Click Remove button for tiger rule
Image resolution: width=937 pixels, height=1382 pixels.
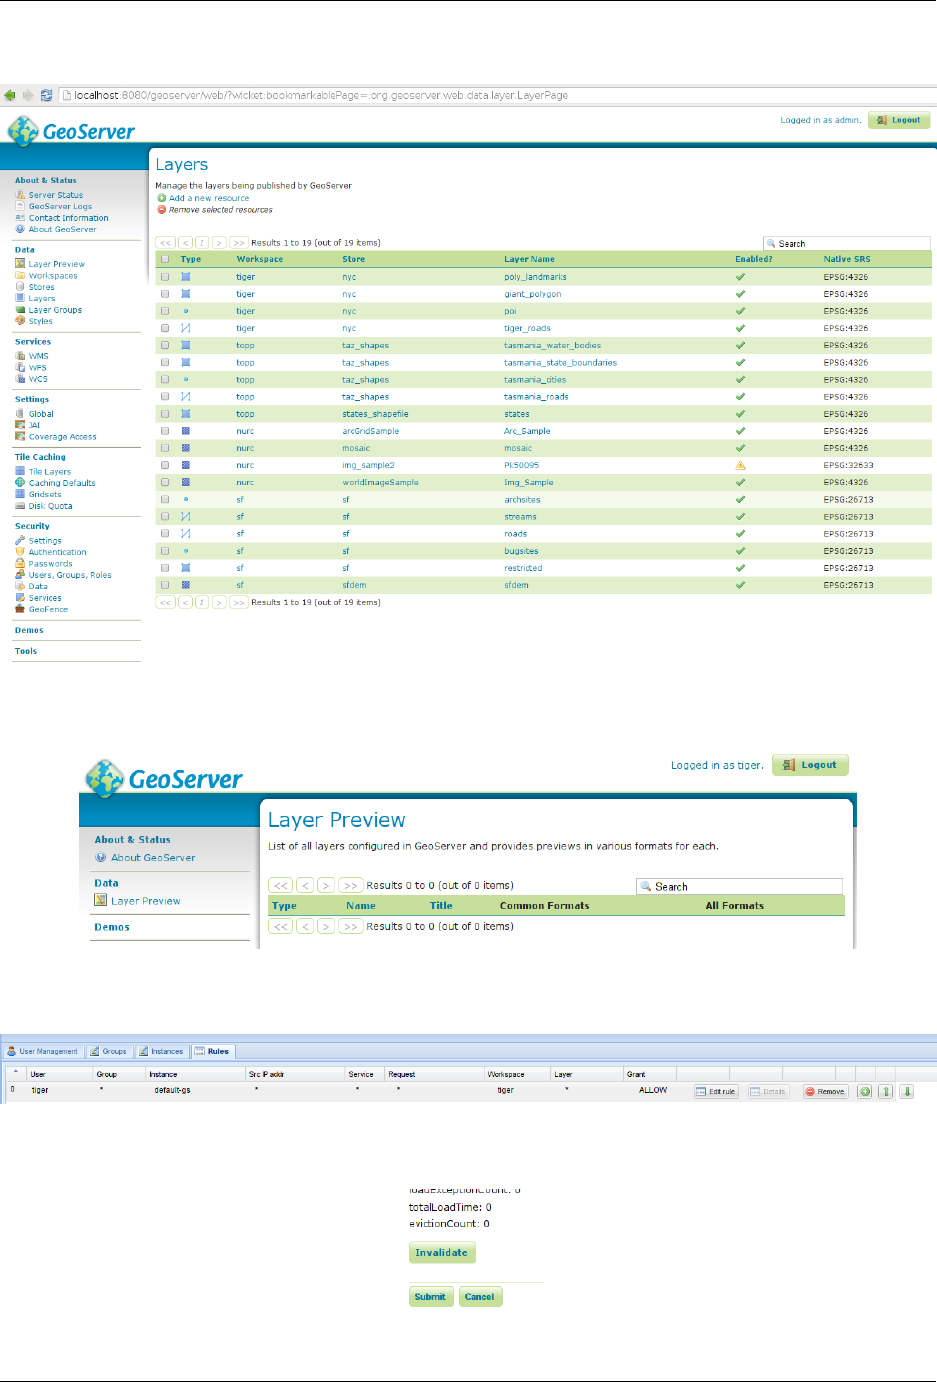[x=826, y=1091]
